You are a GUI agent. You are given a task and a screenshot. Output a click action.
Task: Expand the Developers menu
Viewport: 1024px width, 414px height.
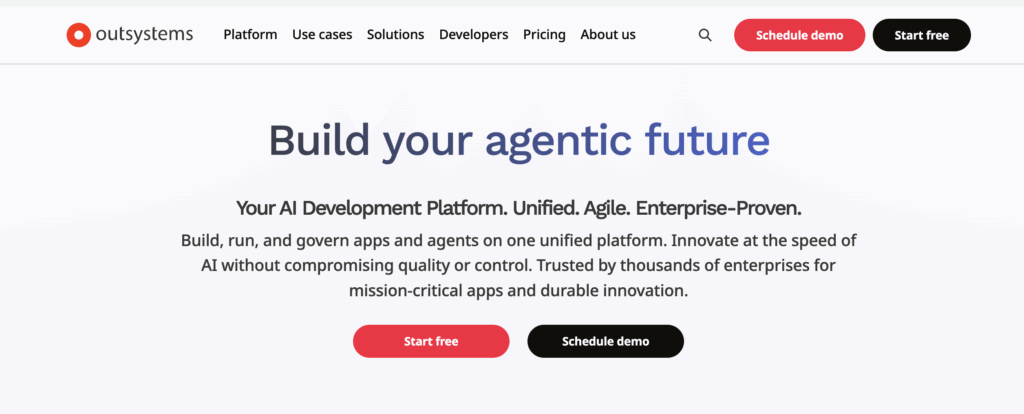coord(473,35)
